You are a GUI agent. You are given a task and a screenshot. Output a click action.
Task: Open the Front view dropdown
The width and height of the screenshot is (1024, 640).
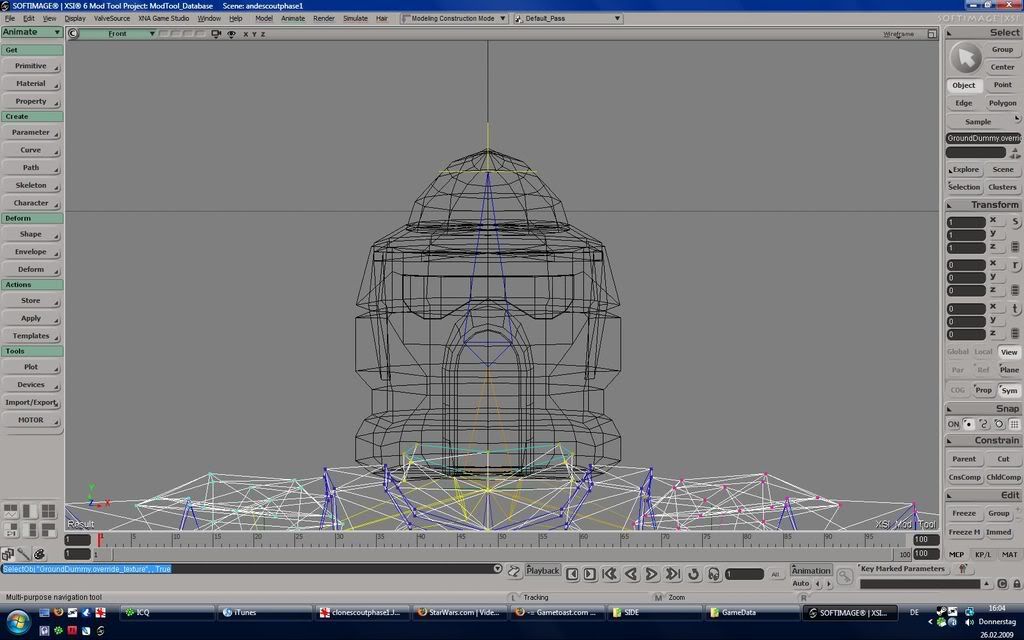pyautogui.click(x=118, y=34)
